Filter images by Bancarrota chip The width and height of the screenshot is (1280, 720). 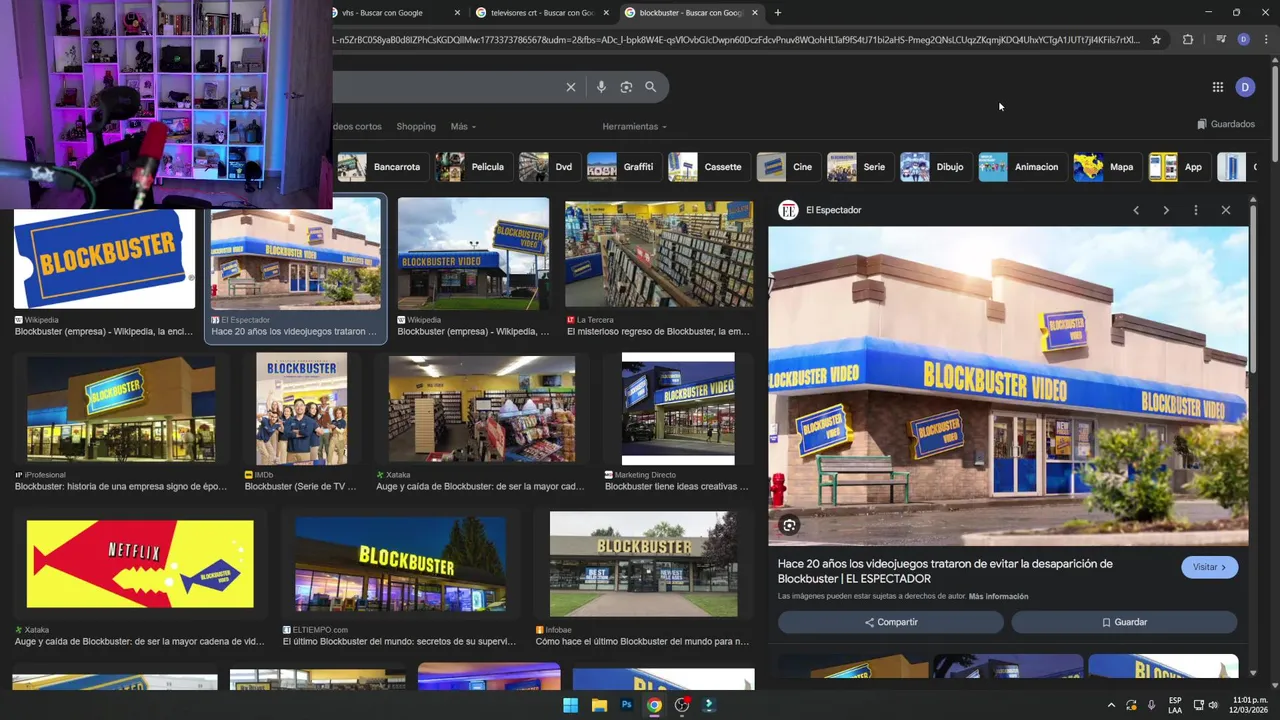tap(381, 167)
